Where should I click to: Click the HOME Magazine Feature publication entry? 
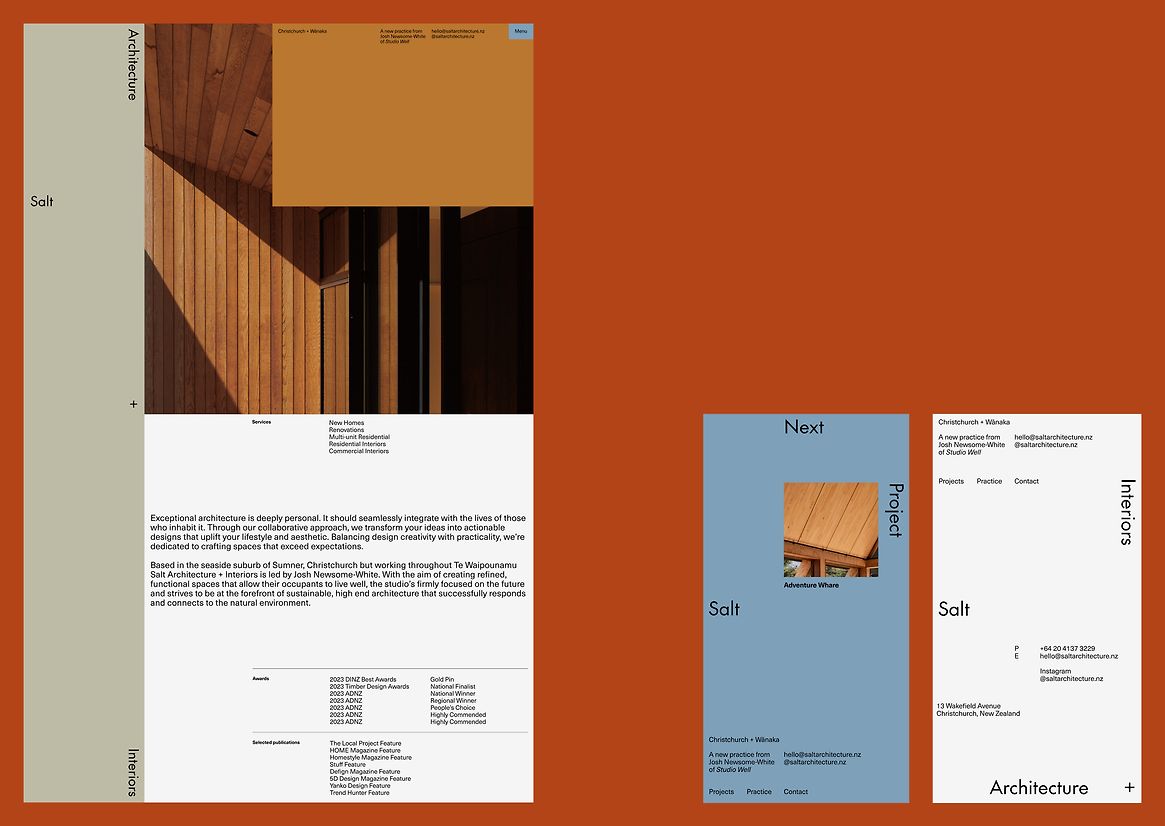coord(365,750)
